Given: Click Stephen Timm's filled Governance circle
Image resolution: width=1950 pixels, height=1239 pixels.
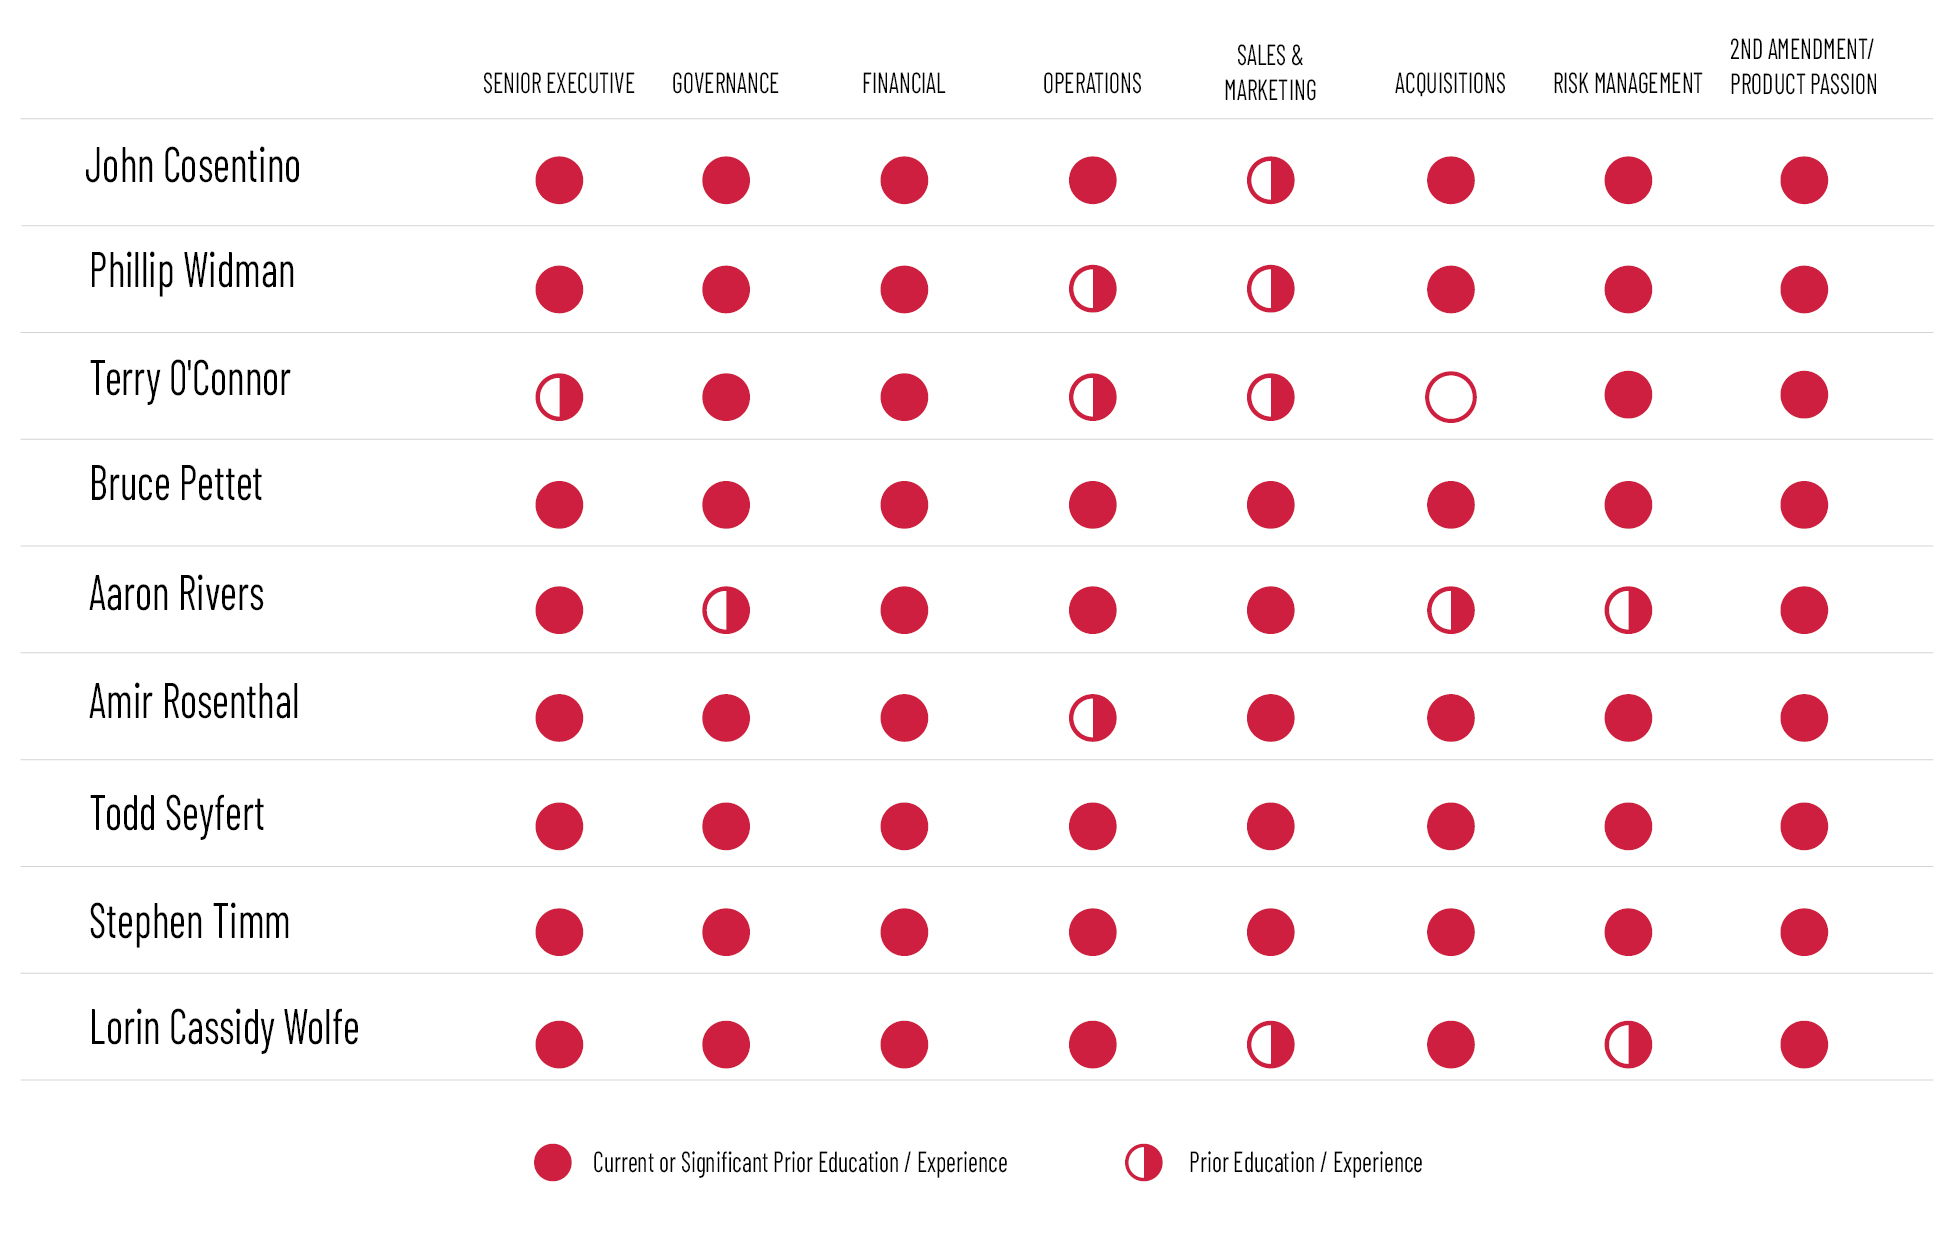Looking at the screenshot, I should [726, 932].
